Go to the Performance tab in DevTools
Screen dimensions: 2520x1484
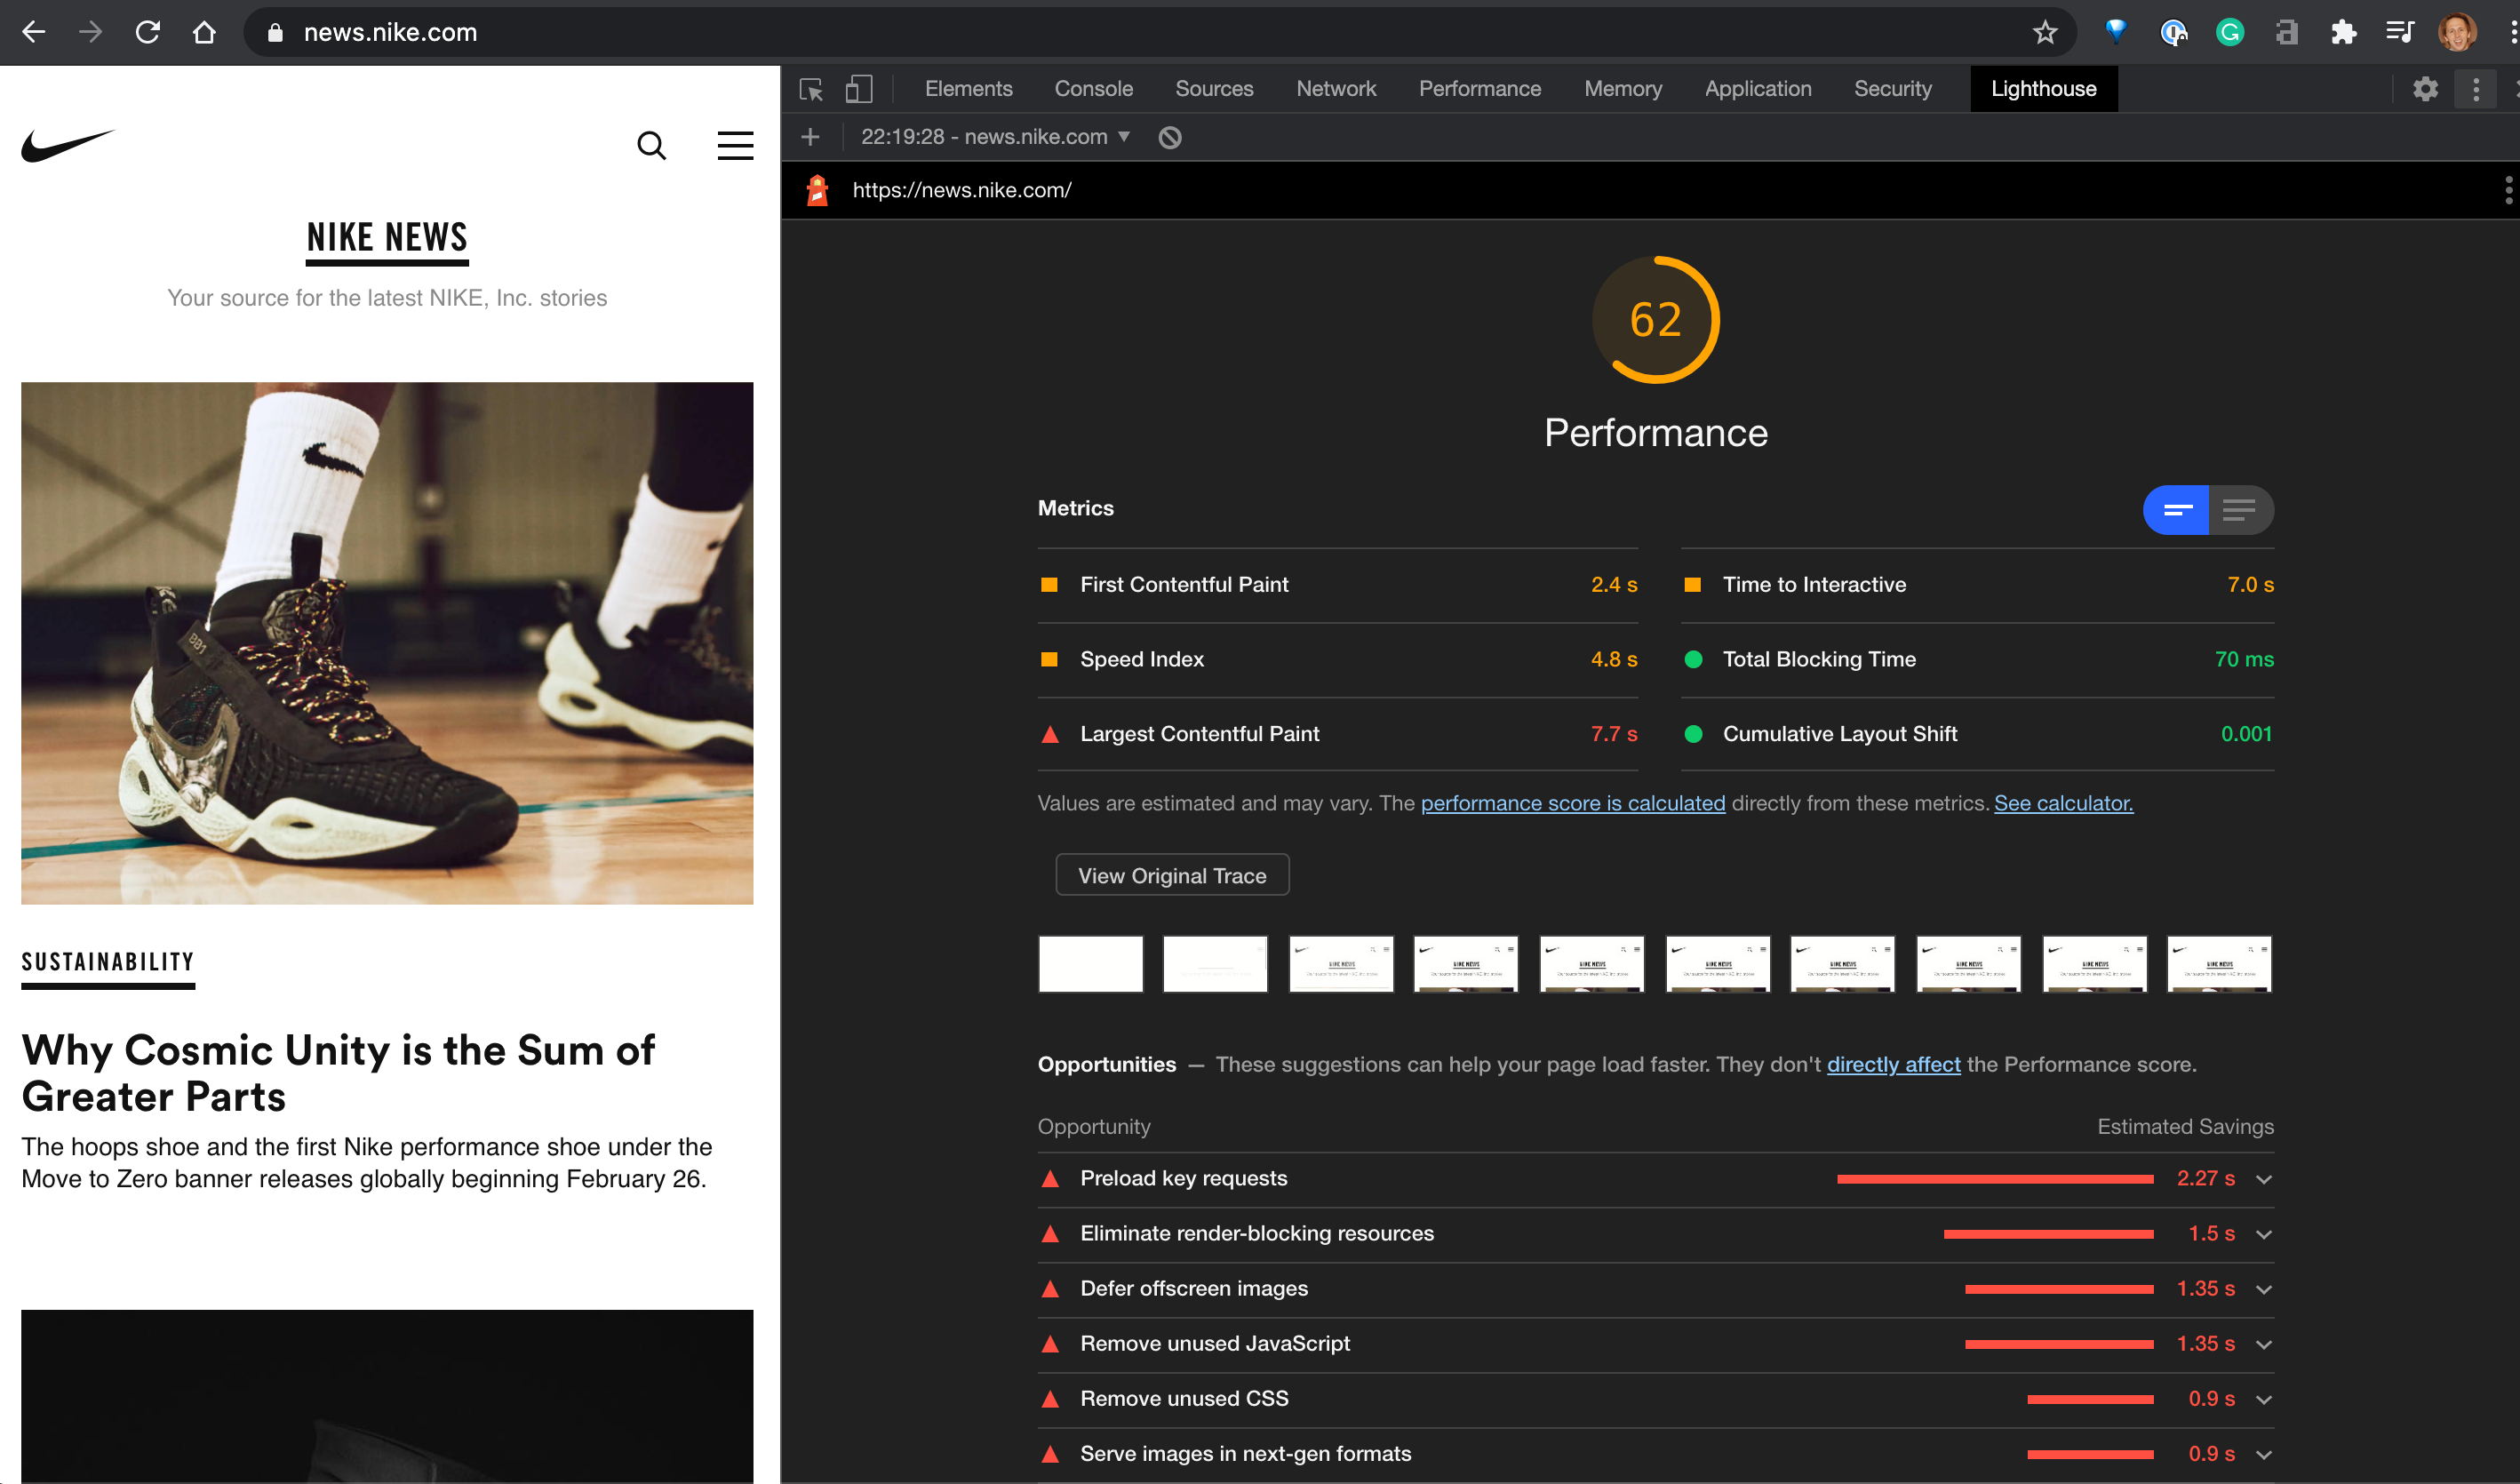(x=1480, y=89)
